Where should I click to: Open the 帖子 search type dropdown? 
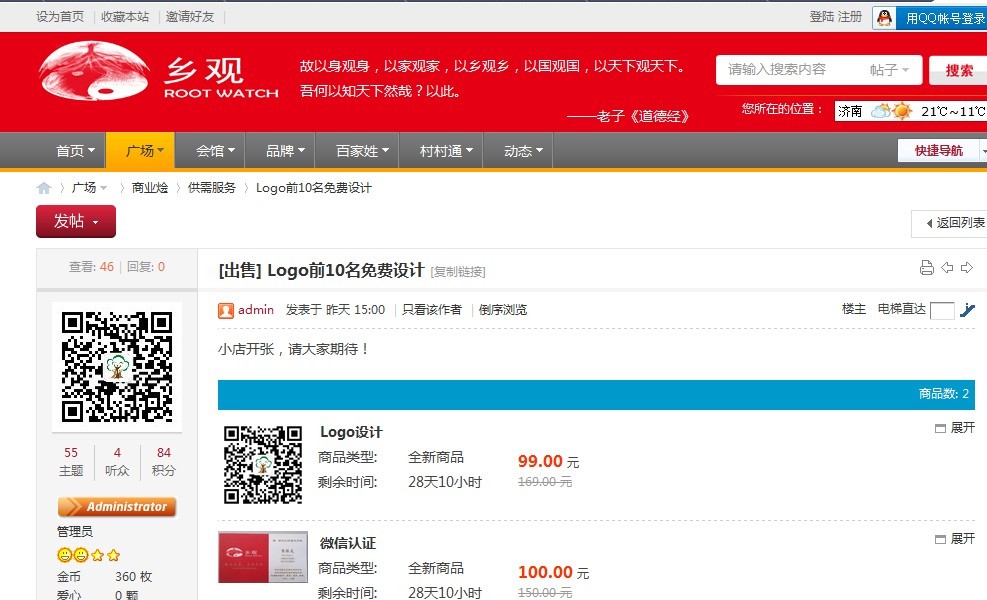pos(889,70)
